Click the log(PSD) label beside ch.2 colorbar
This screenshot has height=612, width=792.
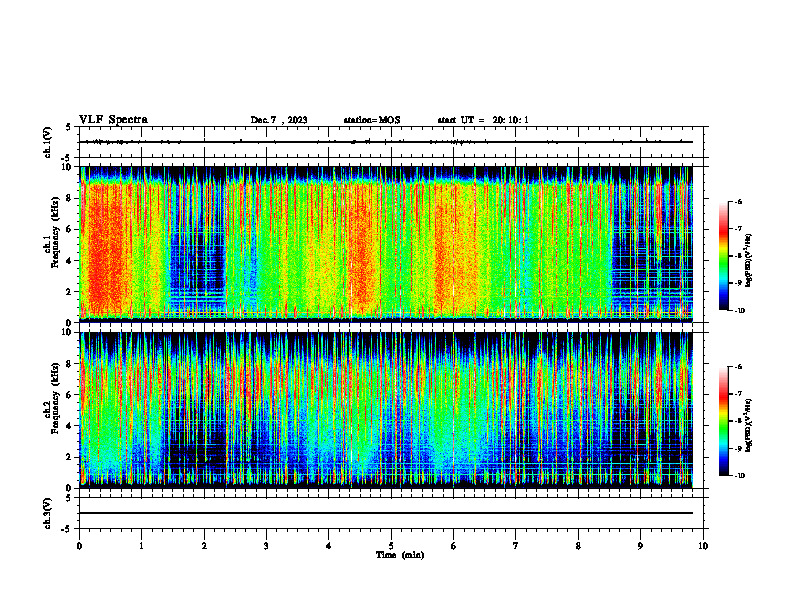click(x=749, y=425)
